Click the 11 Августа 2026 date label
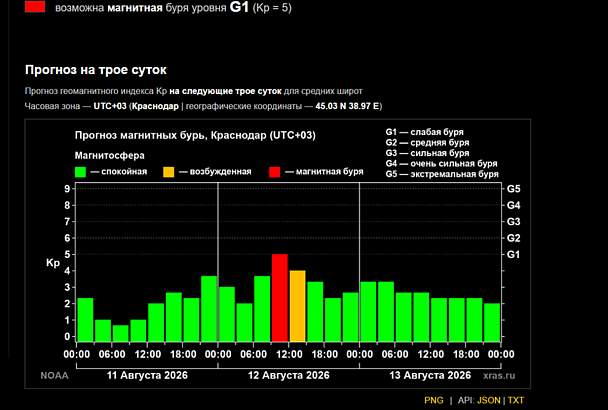 coord(147,375)
